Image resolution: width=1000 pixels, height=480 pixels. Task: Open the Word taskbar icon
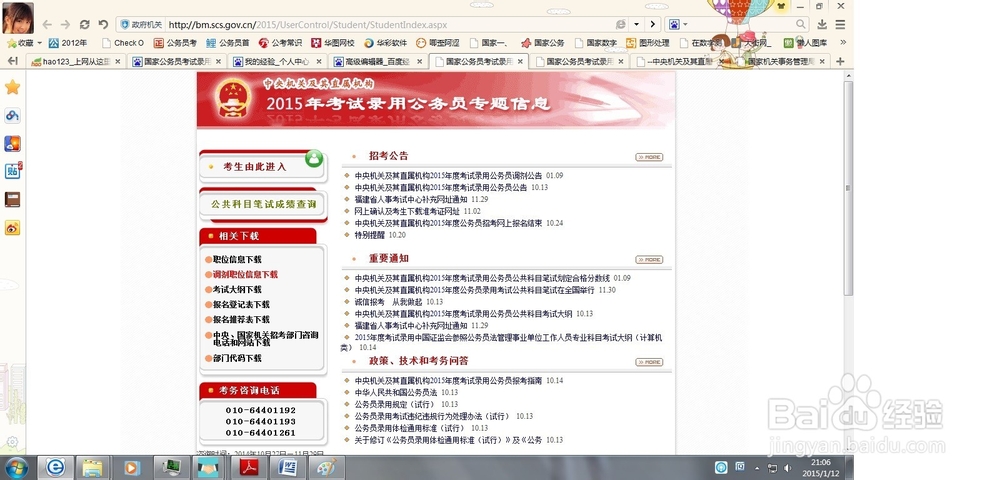coord(287,468)
